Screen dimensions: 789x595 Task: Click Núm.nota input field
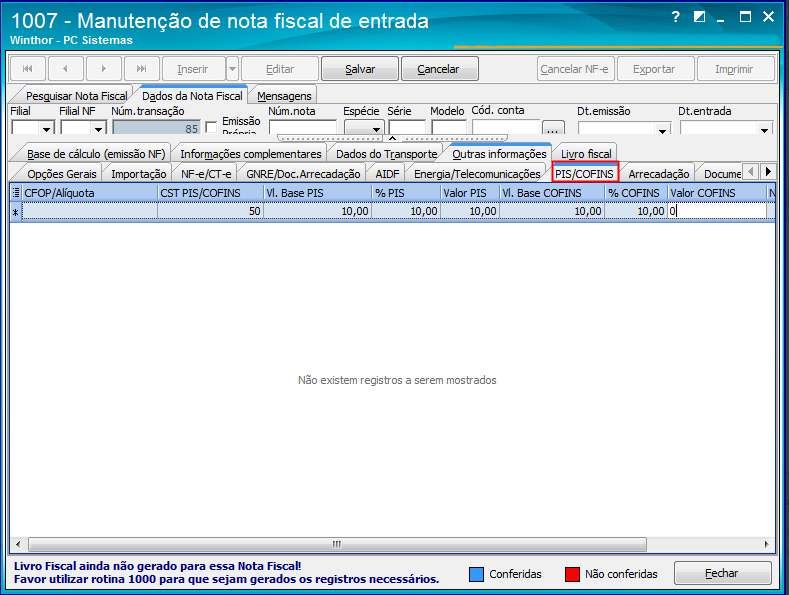(302, 127)
